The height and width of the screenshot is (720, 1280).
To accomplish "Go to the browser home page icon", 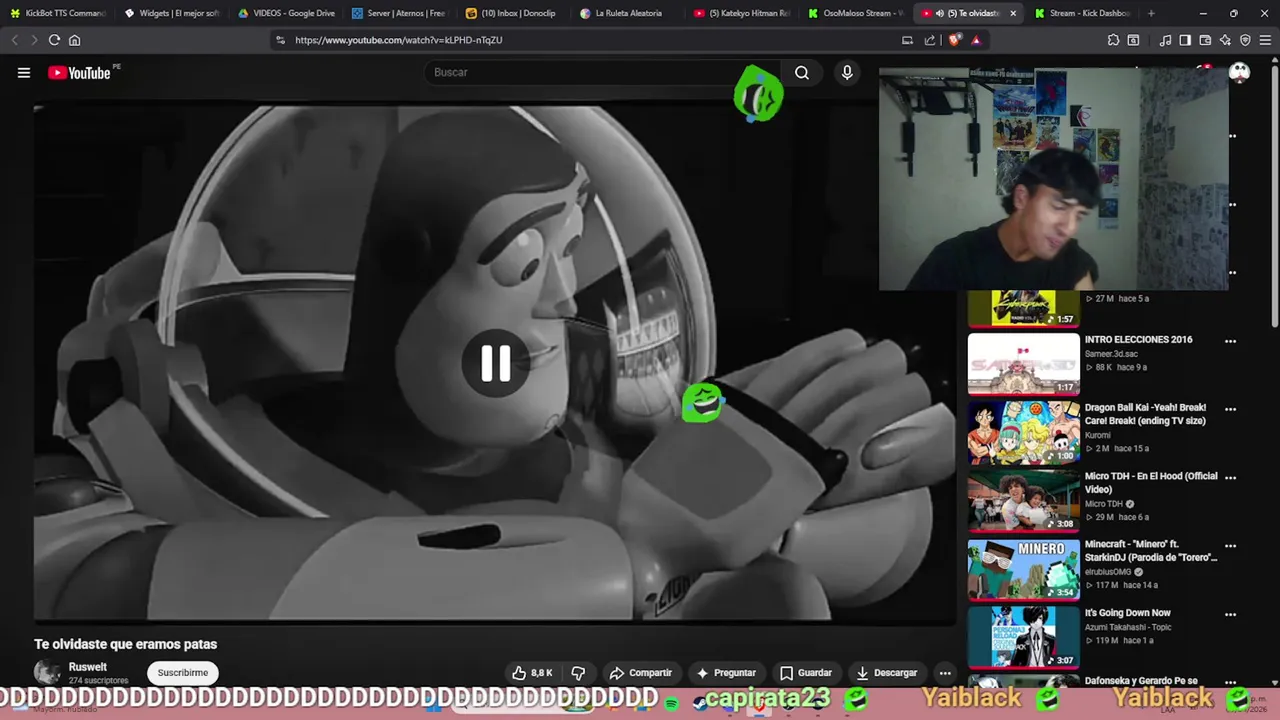I will pos(74,40).
